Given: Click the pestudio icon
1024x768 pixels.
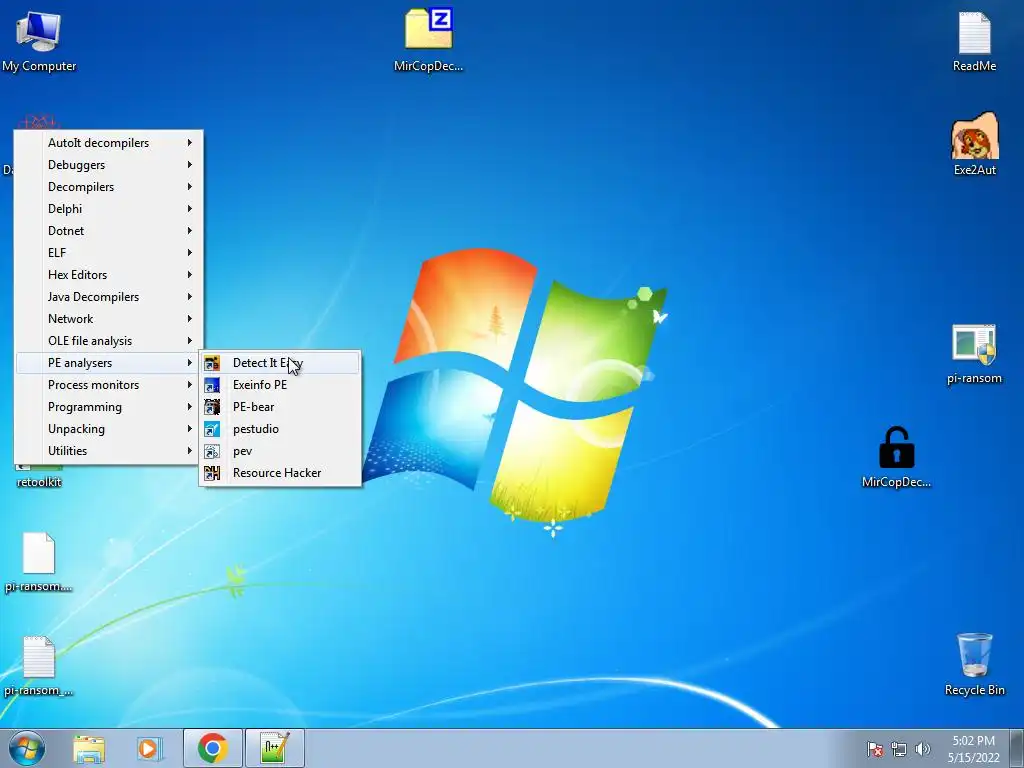Looking at the screenshot, I should click(212, 429).
